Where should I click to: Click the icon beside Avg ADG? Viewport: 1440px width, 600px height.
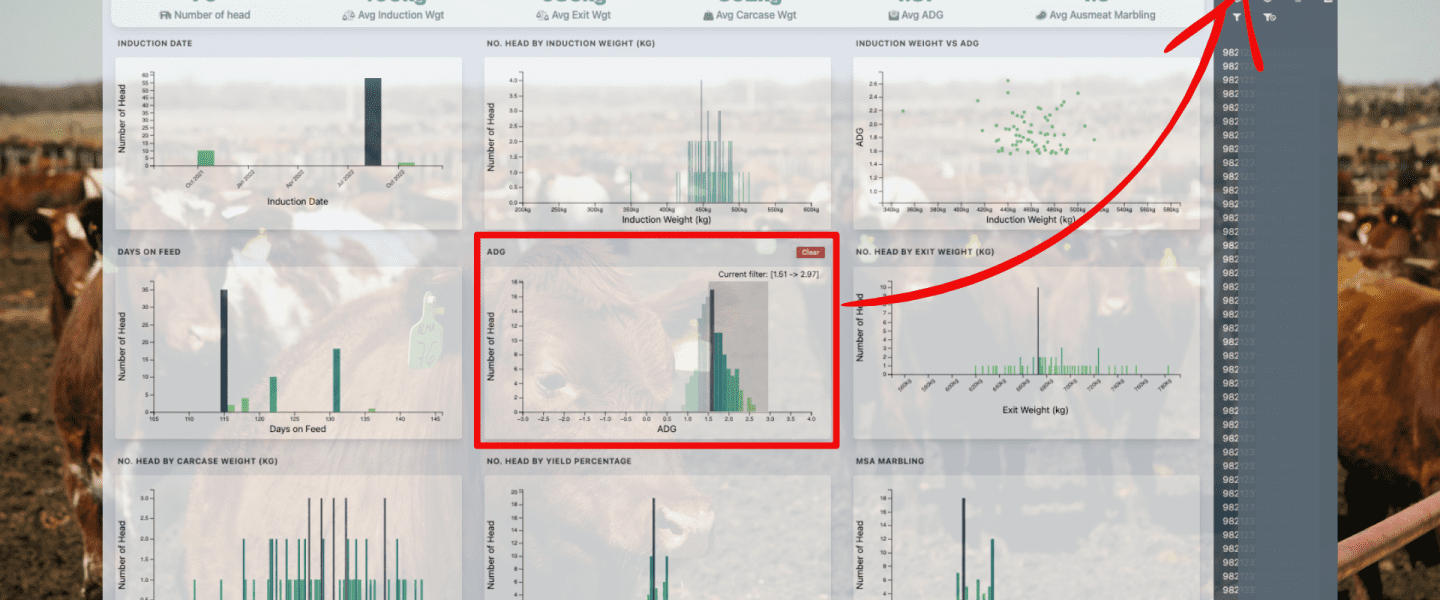pos(893,15)
